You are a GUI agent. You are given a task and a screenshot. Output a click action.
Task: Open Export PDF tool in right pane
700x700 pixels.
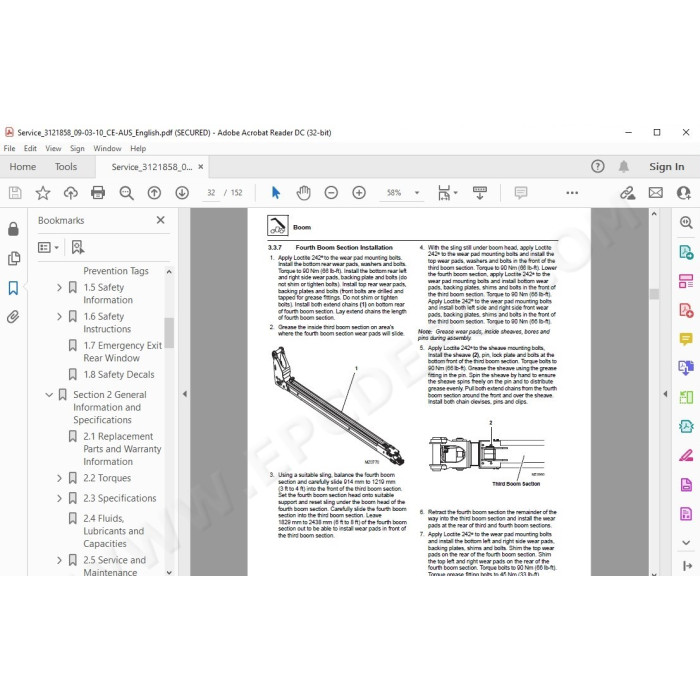tap(686, 252)
